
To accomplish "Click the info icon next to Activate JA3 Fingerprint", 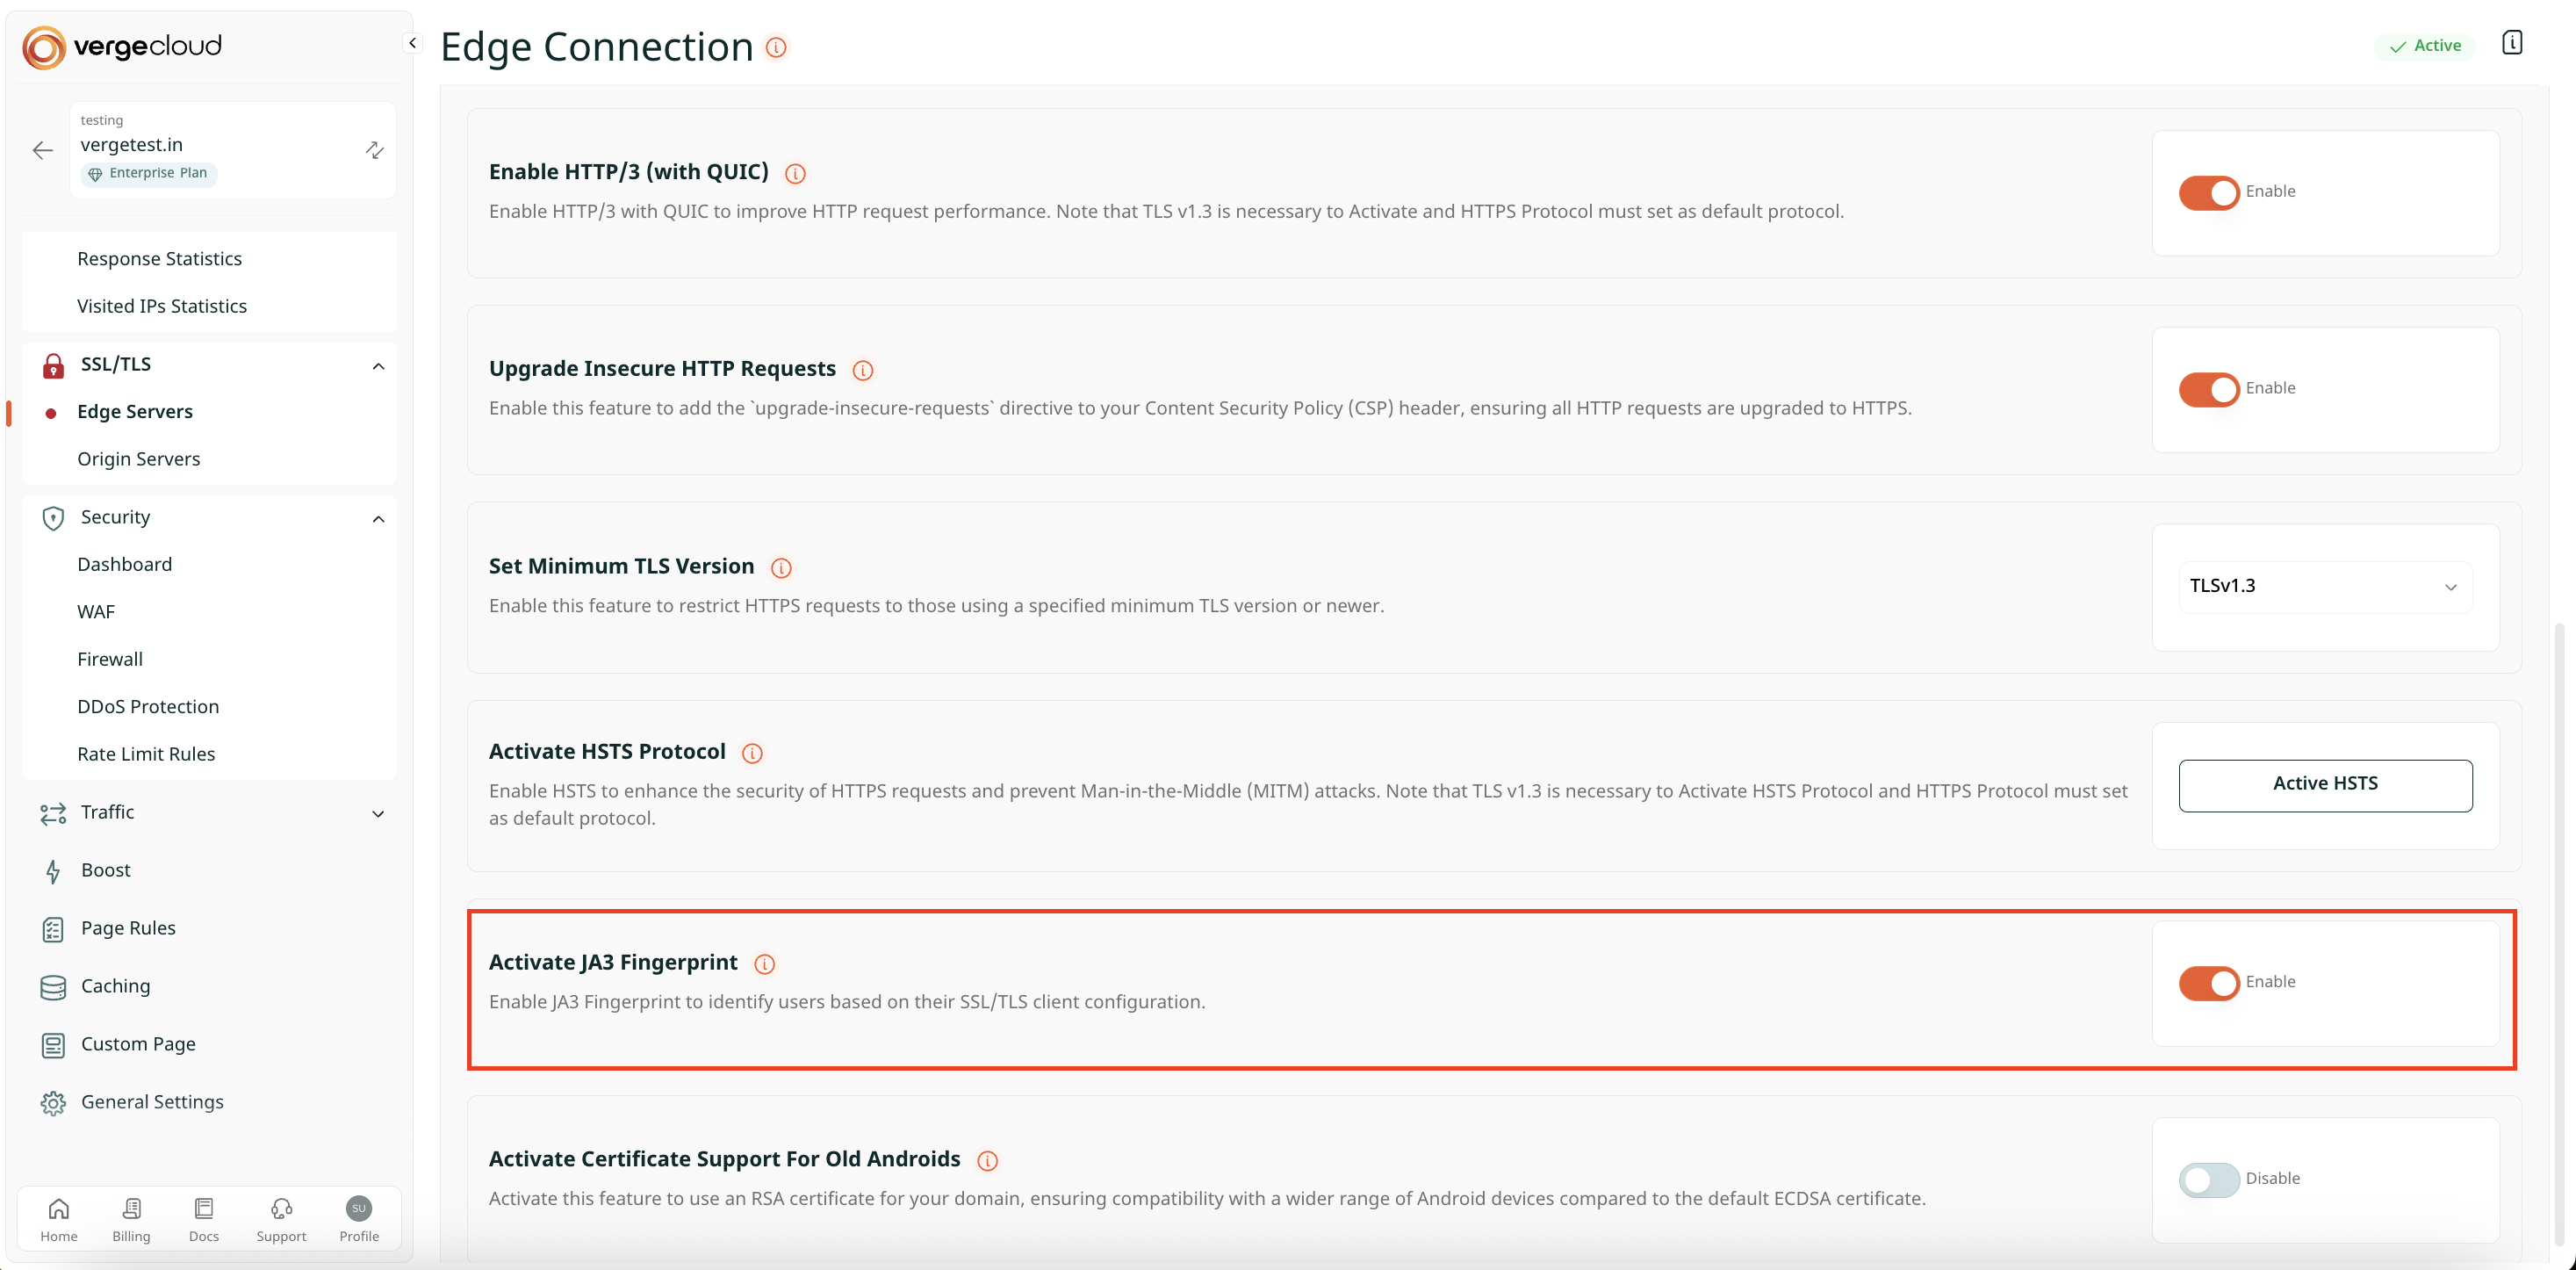I will point(764,963).
